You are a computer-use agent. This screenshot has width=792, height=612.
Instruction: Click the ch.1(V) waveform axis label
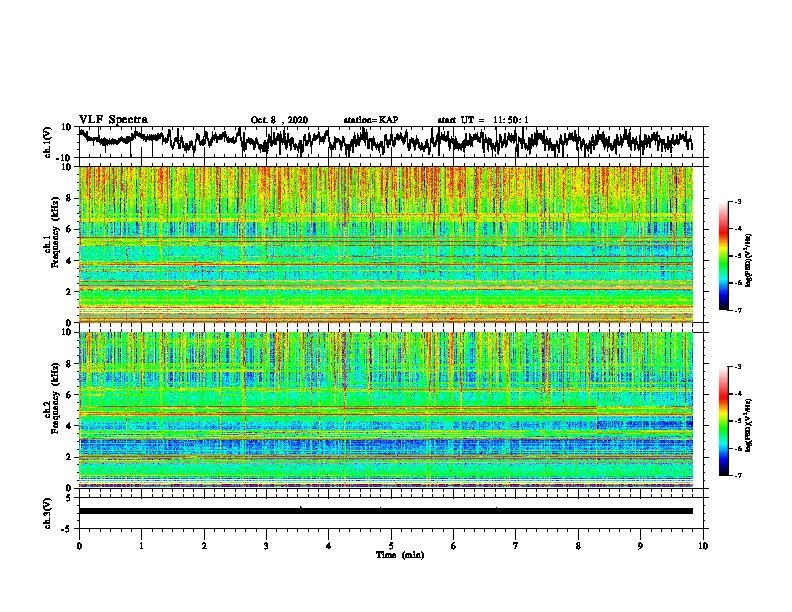click(x=48, y=142)
